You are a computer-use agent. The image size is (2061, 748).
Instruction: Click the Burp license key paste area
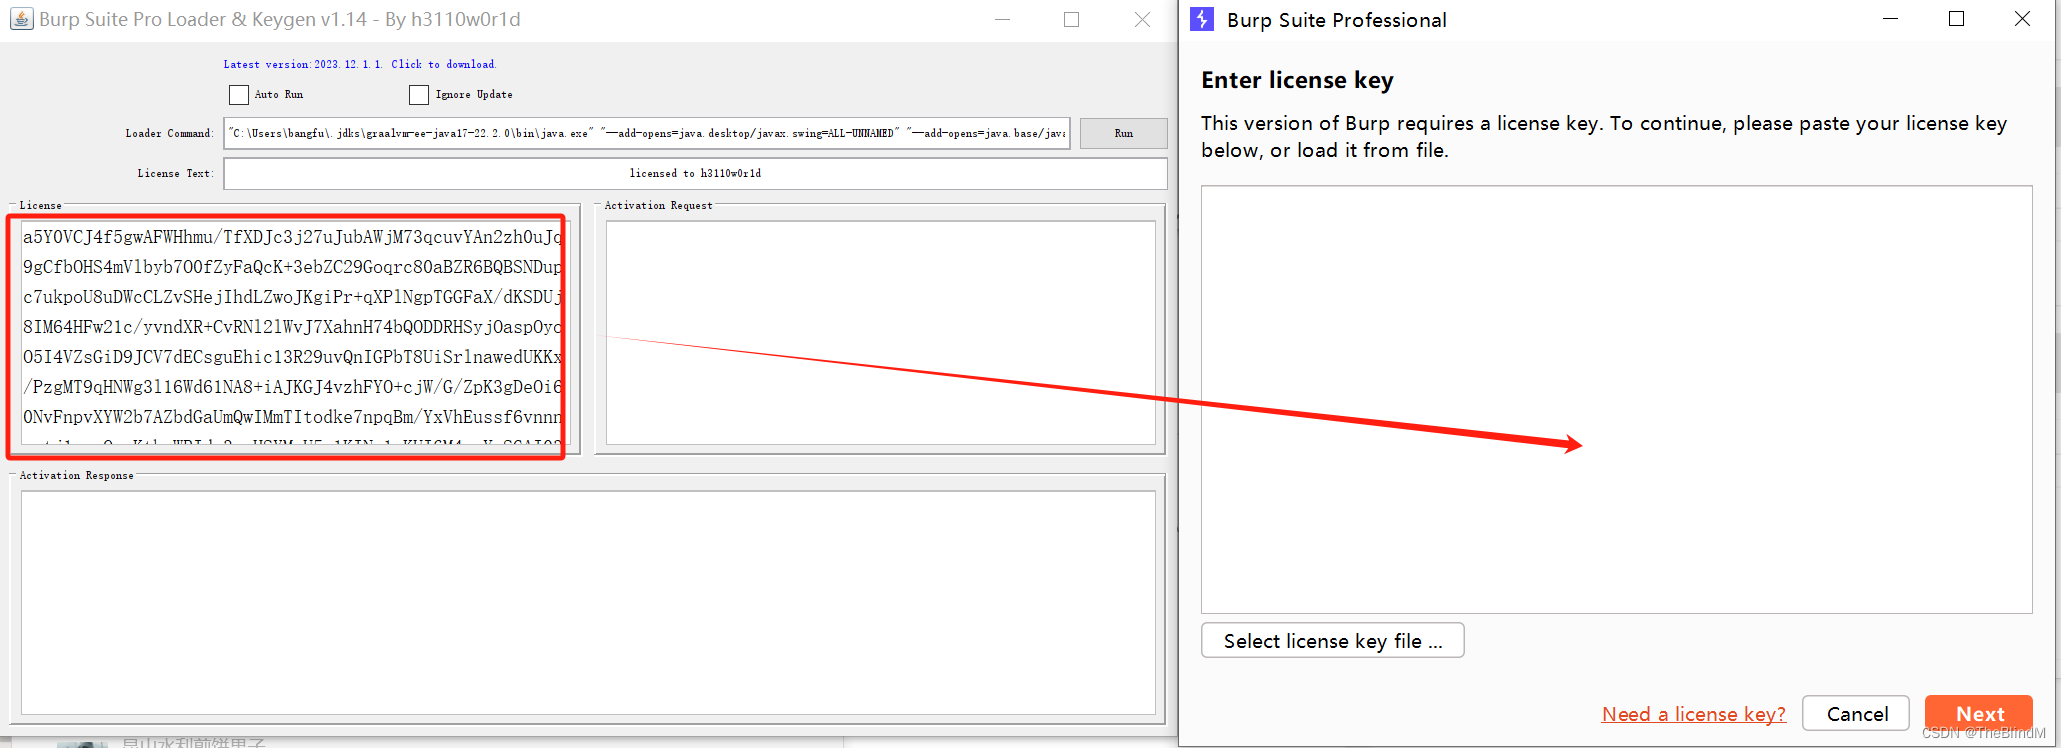click(1617, 399)
